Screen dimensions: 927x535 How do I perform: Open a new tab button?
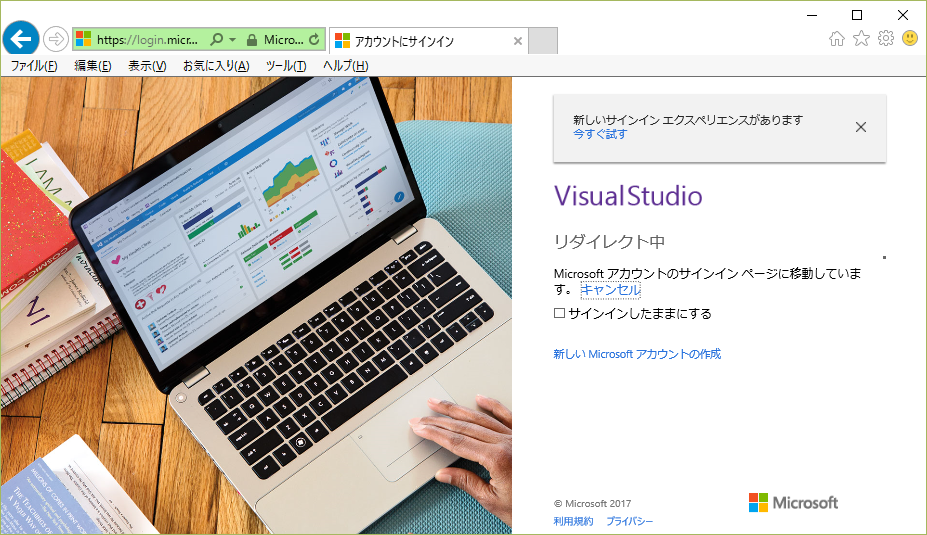click(x=543, y=41)
